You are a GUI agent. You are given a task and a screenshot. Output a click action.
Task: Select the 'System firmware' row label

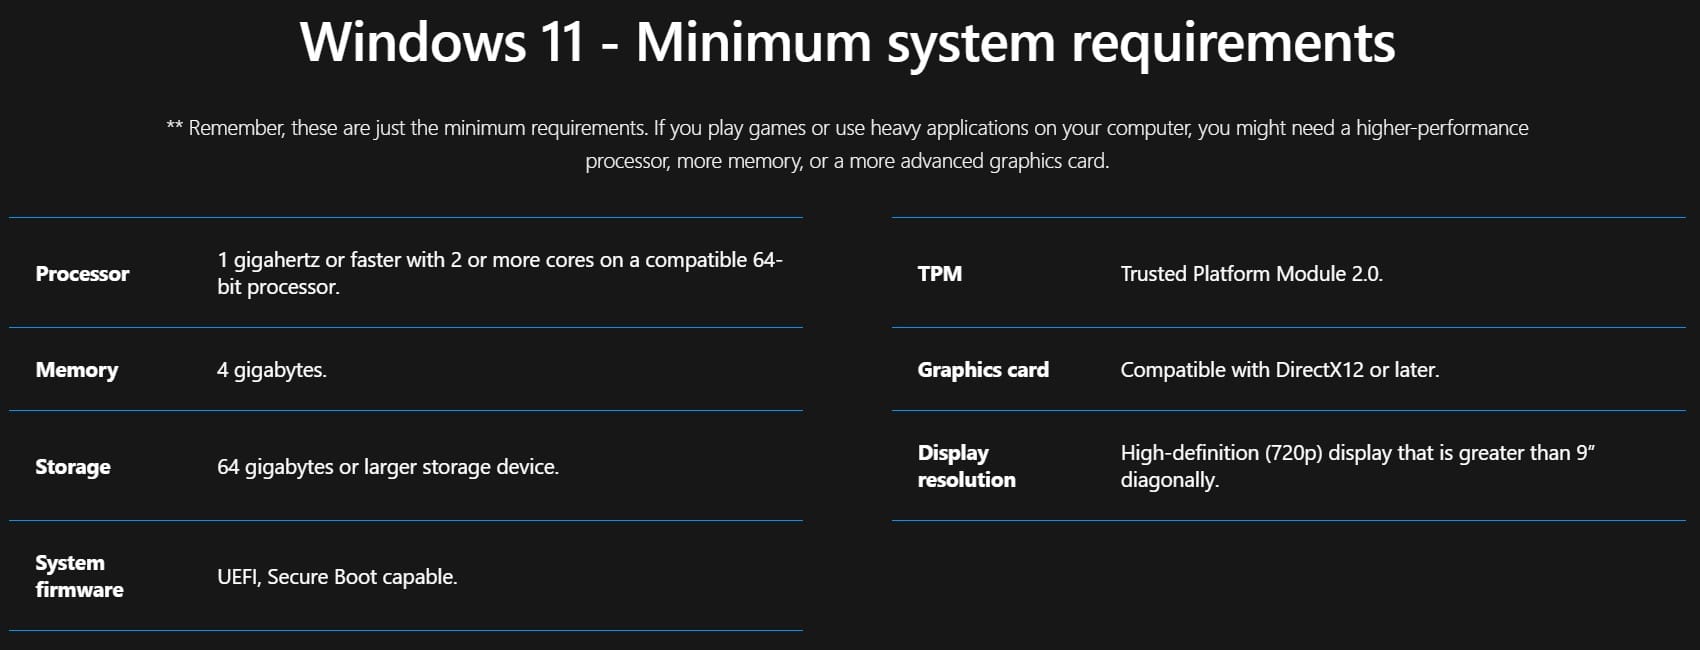coord(79,576)
